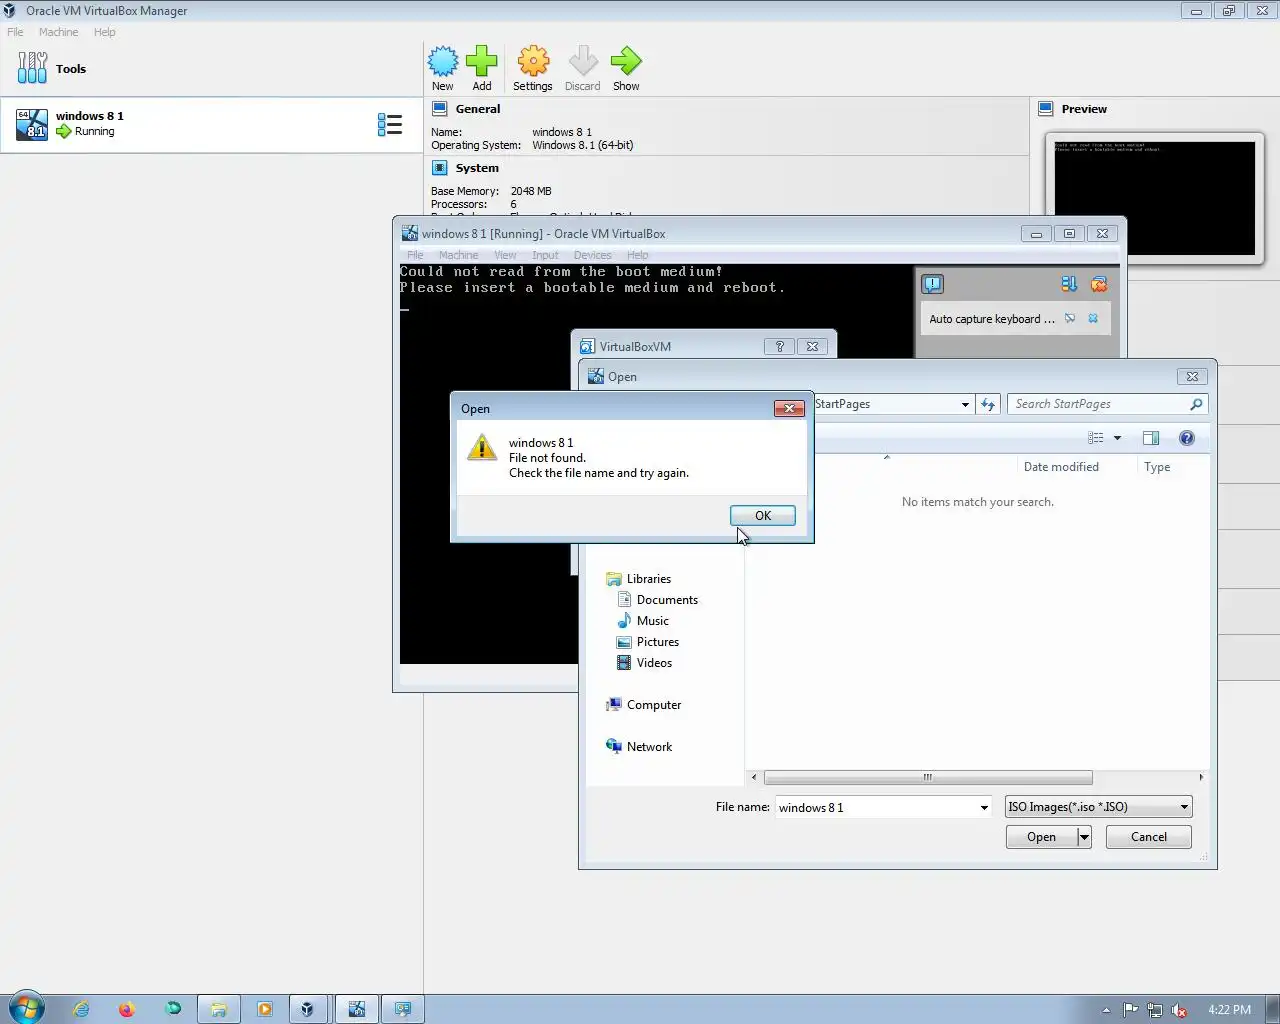The height and width of the screenshot is (1024, 1280).
Task: Open the Windows Start orb
Action: (x=26, y=1008)
